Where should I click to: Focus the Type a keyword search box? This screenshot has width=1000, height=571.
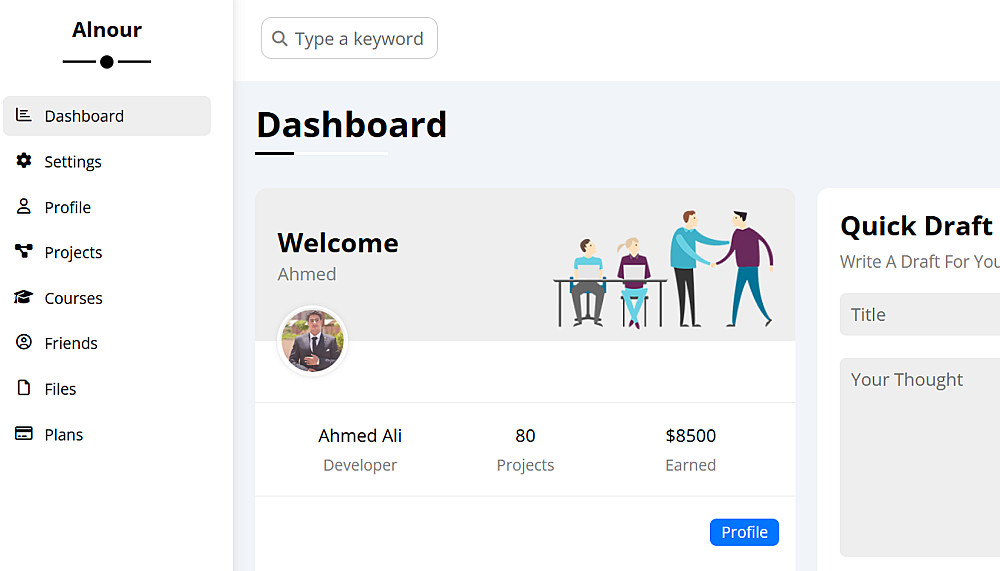click(x=359, y=39)
